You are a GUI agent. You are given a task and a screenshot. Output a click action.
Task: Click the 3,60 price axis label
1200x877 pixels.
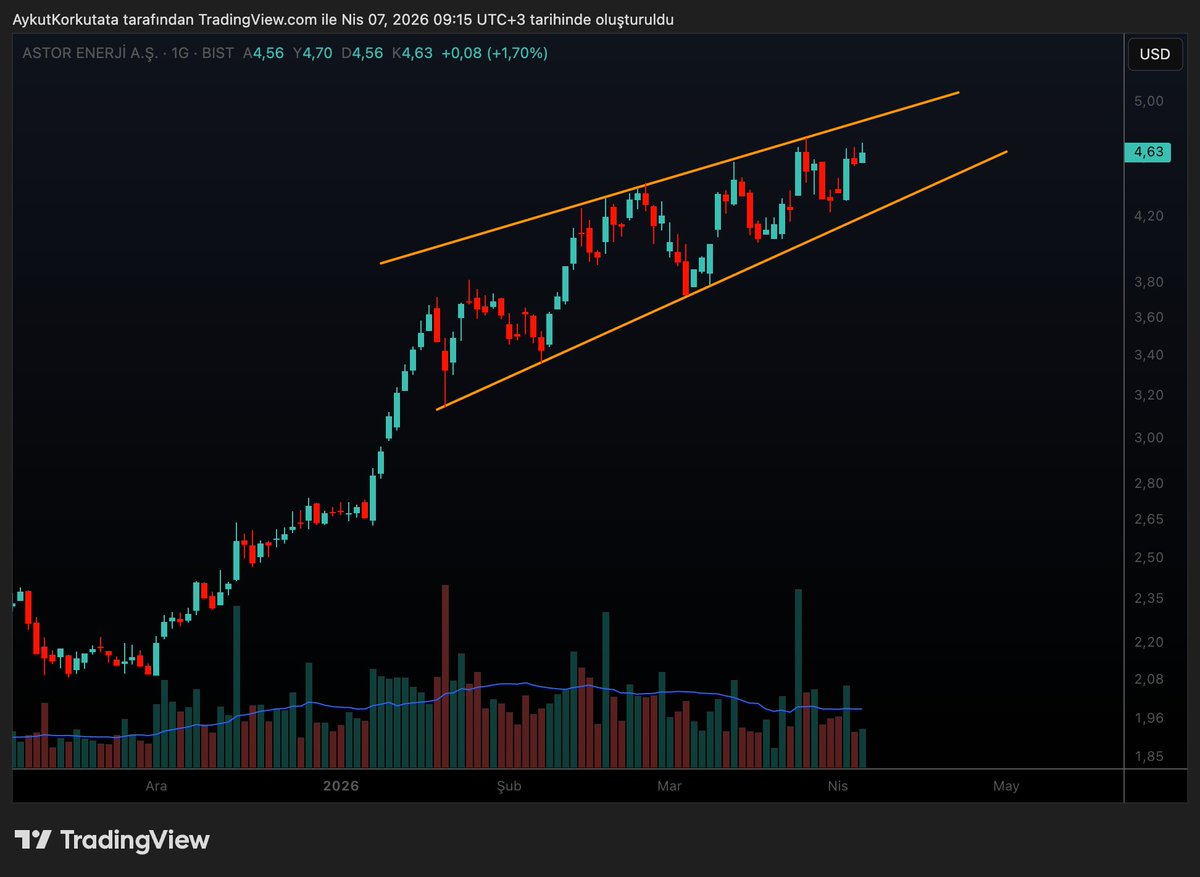click(x=1148, y=317)
